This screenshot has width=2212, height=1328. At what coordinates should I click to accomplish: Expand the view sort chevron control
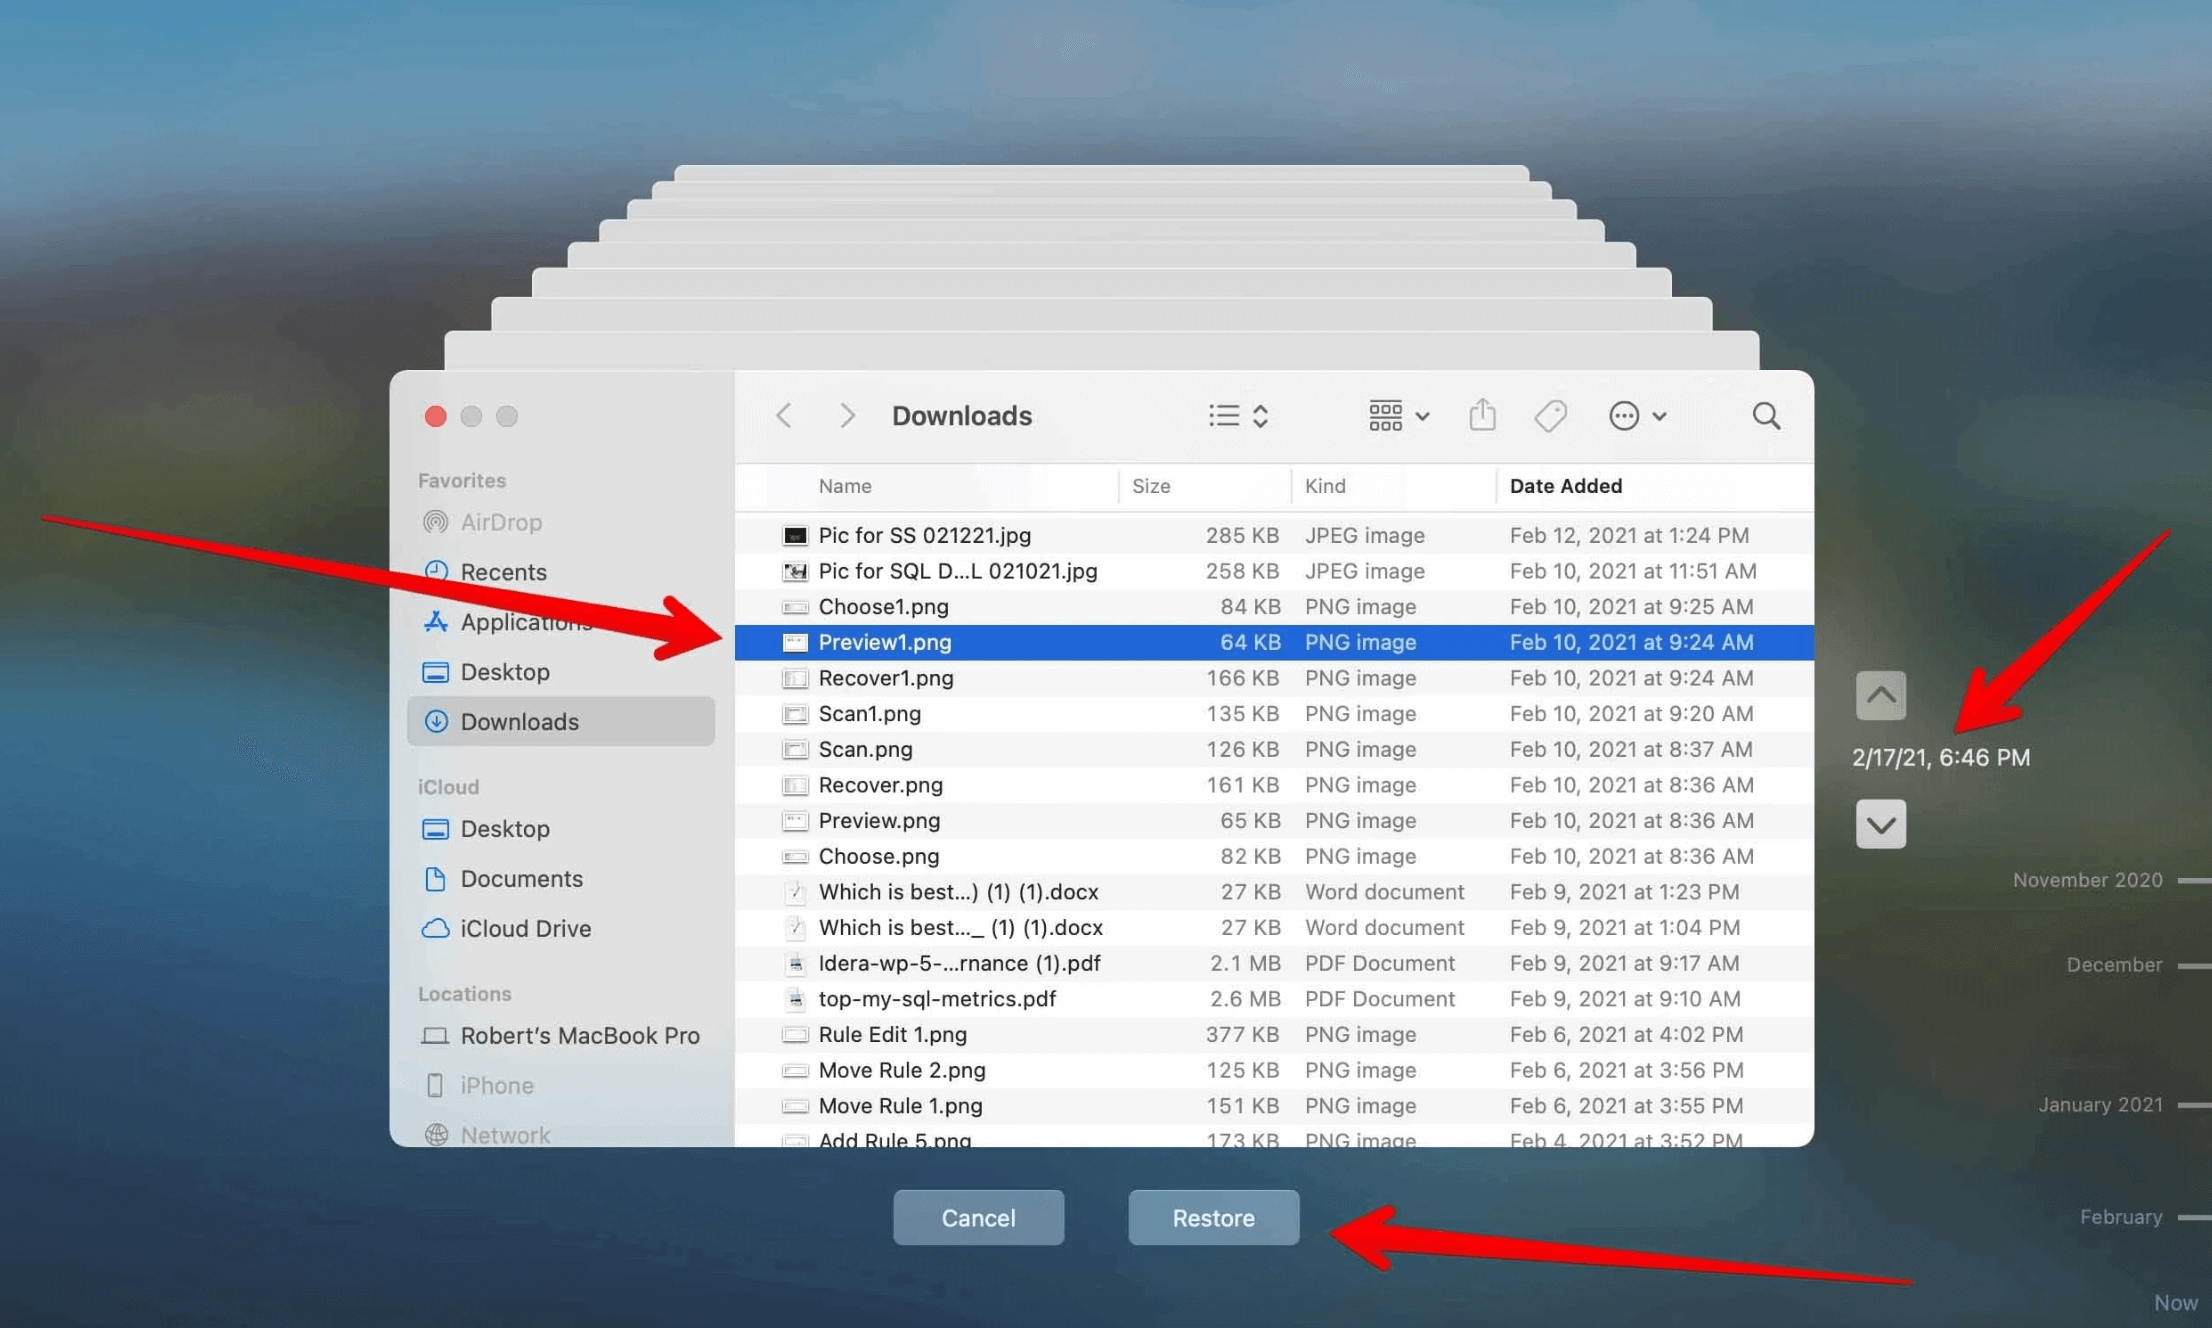[1260, 415]
